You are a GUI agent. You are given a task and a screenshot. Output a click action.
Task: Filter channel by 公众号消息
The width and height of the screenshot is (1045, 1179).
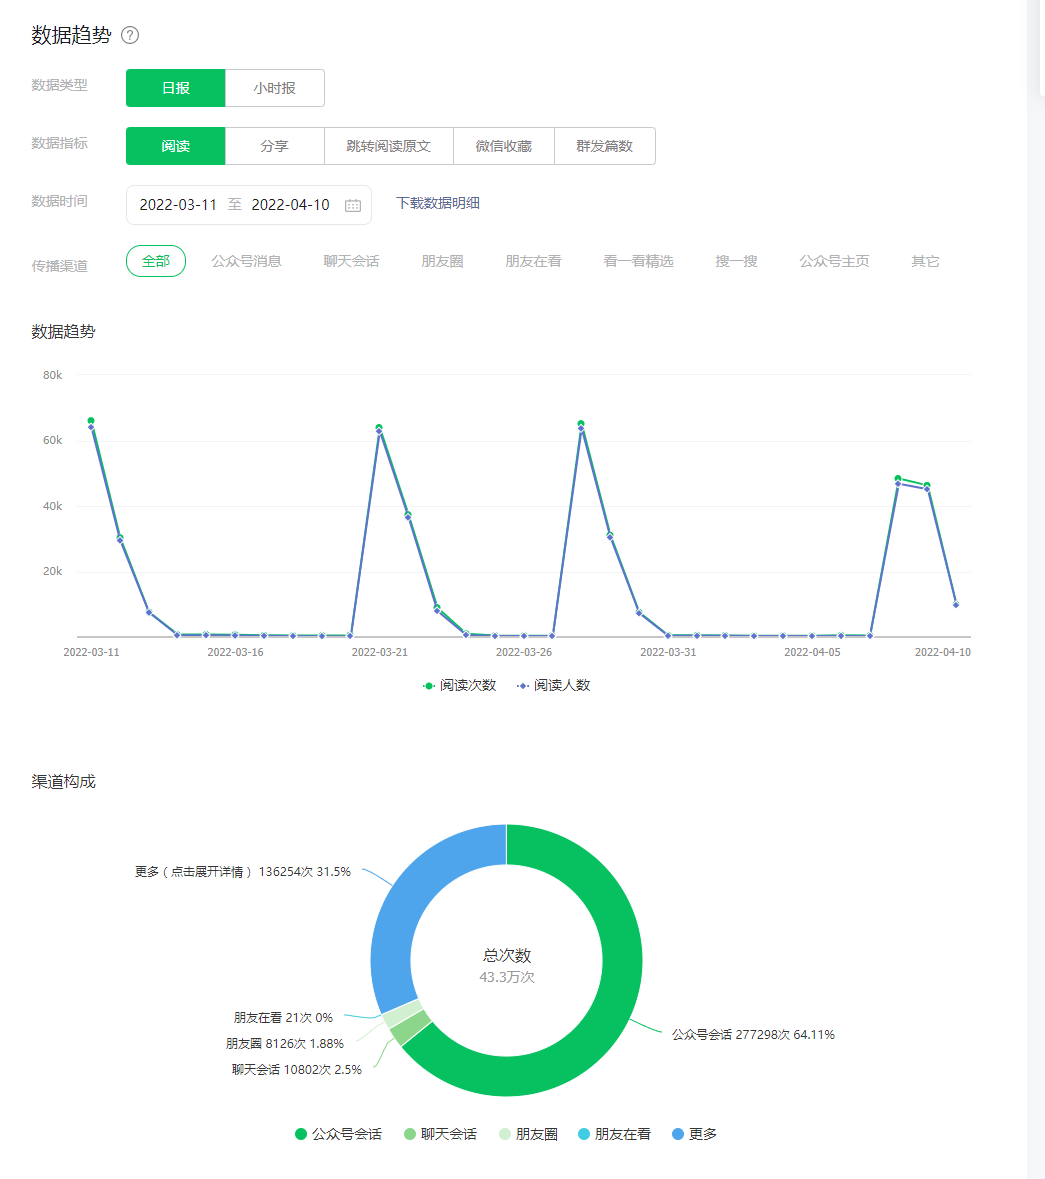(x=246, y=261)
